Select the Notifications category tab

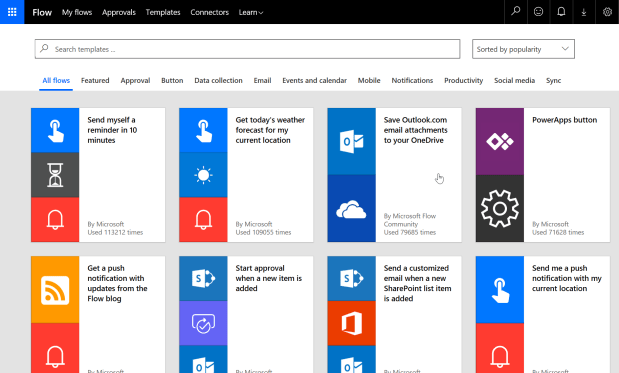point(412,81)
